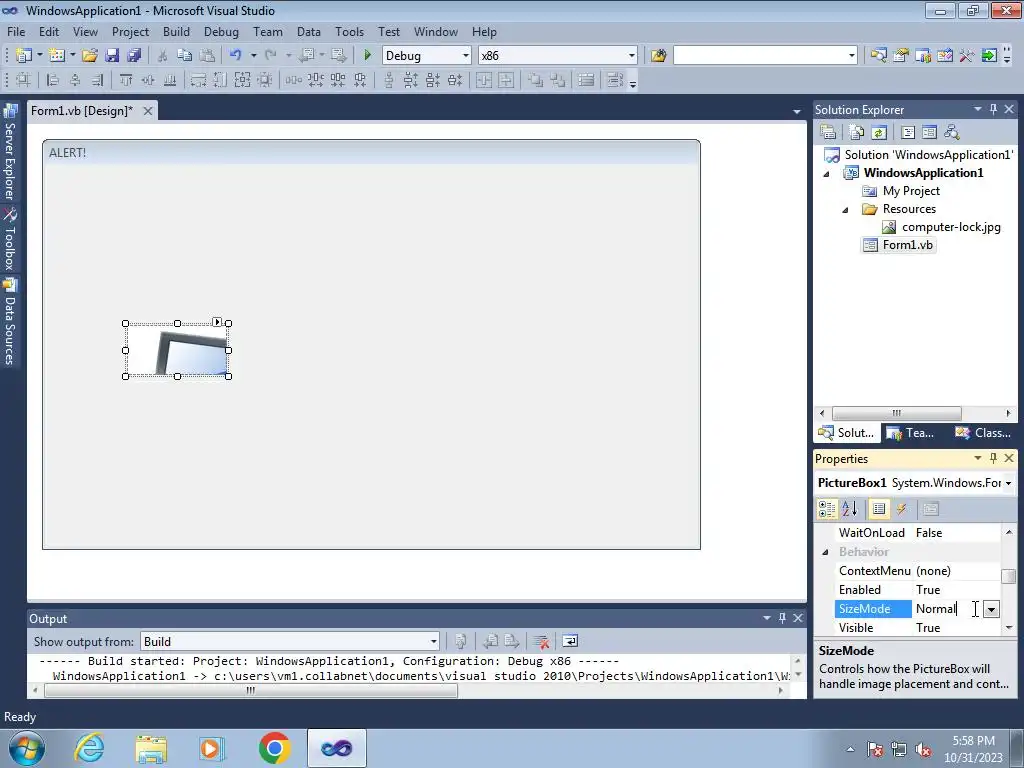Viewport: 1024px width, 768px height.
Task: Save the current file with the floppy disk icon
Action: tap(112, 56)
